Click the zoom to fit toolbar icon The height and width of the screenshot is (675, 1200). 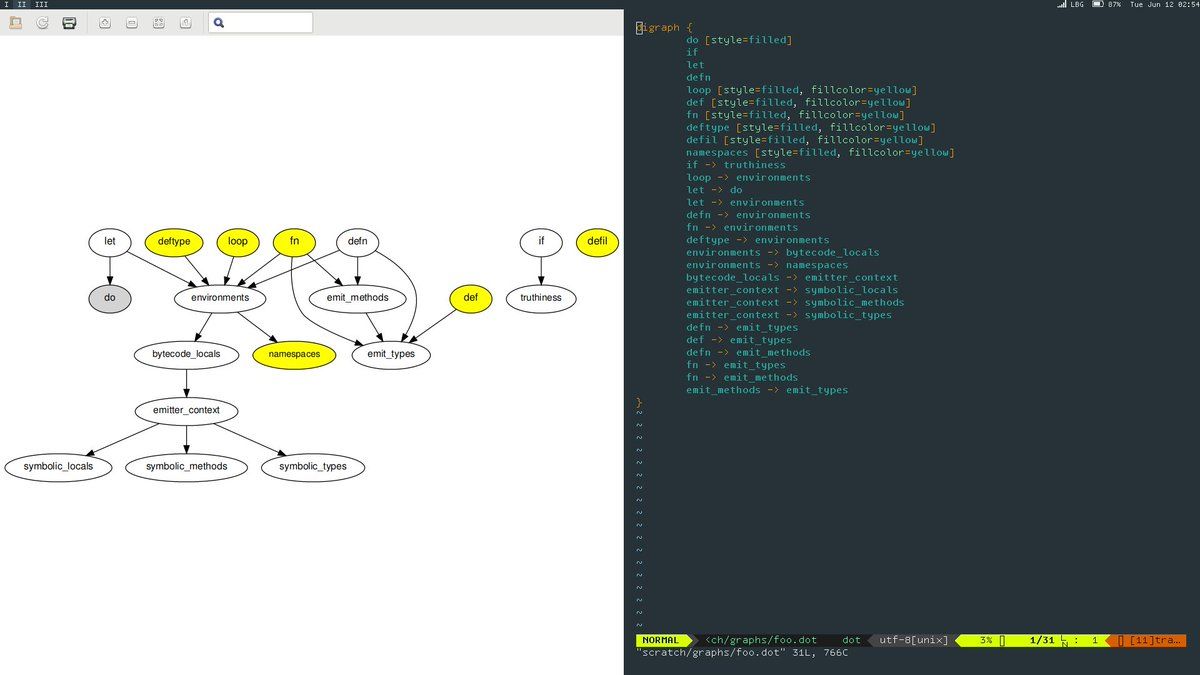tap(159, 22)
